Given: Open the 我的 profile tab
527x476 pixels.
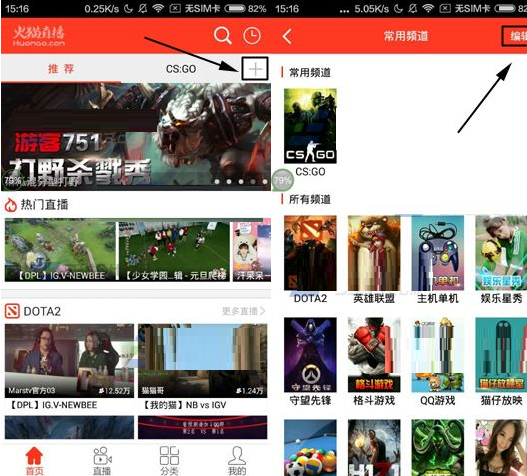Looking at the screenshot, I should [x=237, y=461].
